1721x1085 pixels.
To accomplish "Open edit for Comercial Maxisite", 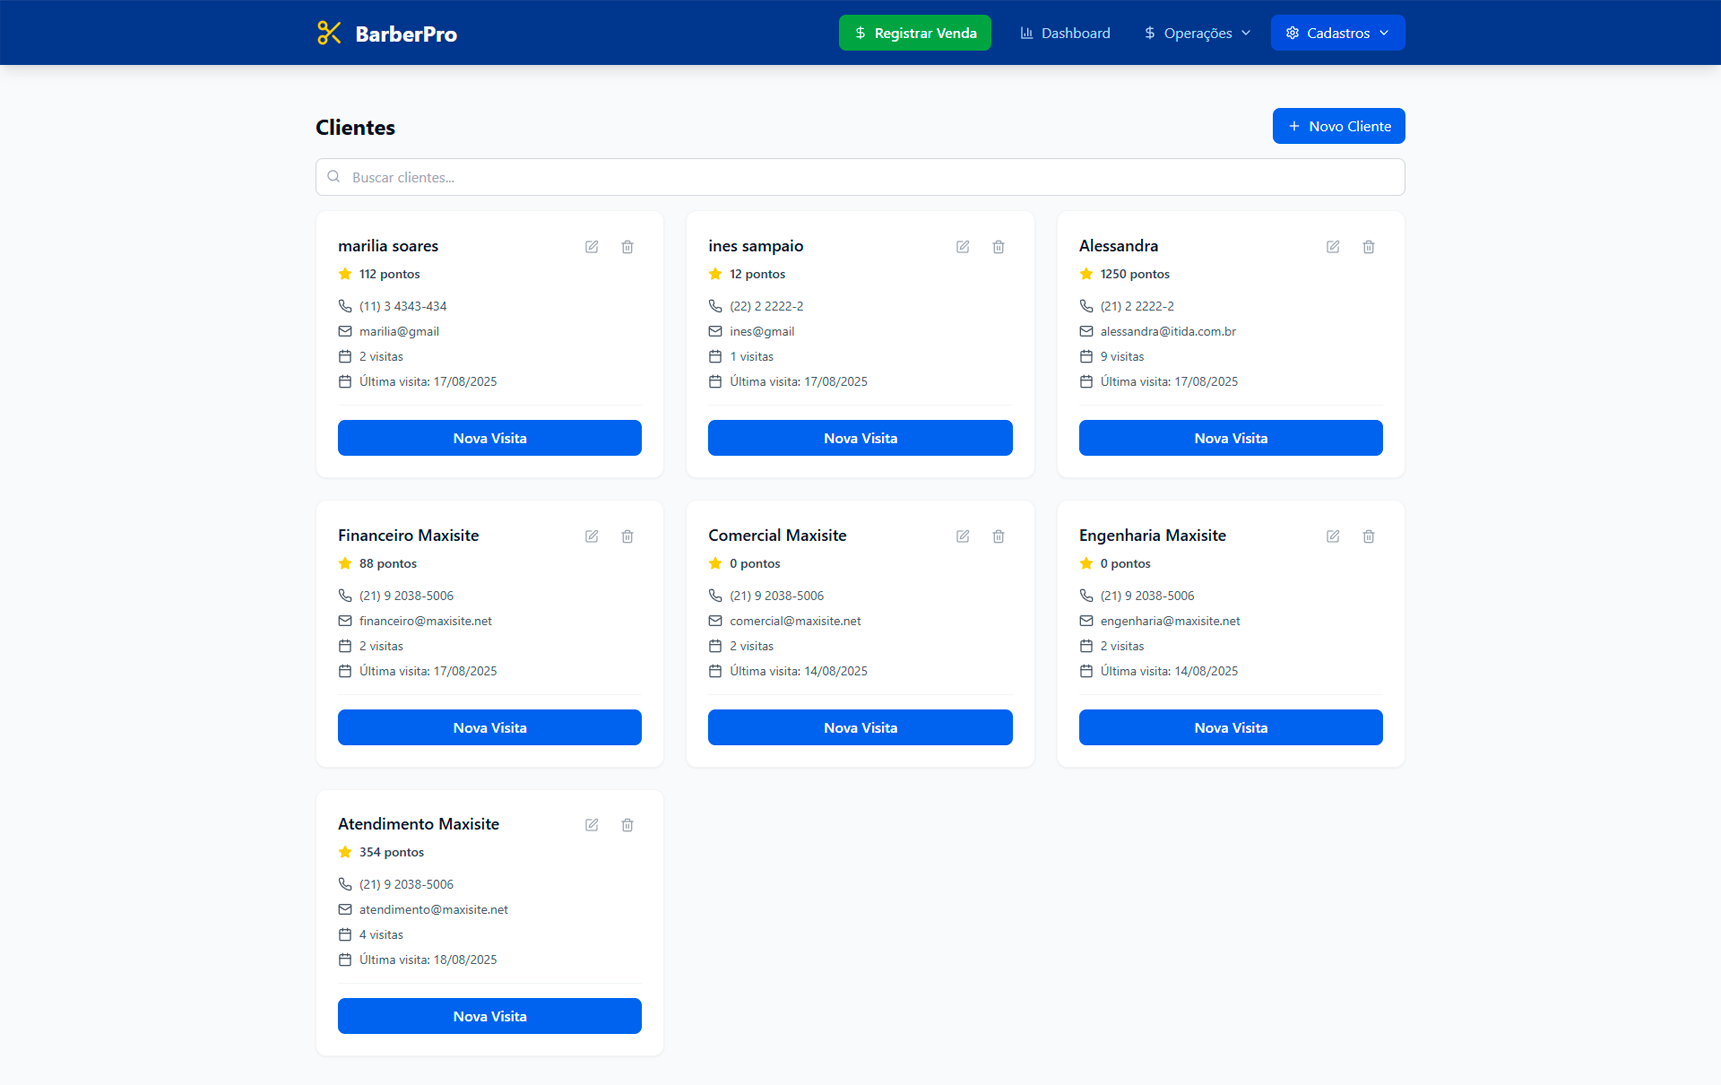I will point(962,537).
